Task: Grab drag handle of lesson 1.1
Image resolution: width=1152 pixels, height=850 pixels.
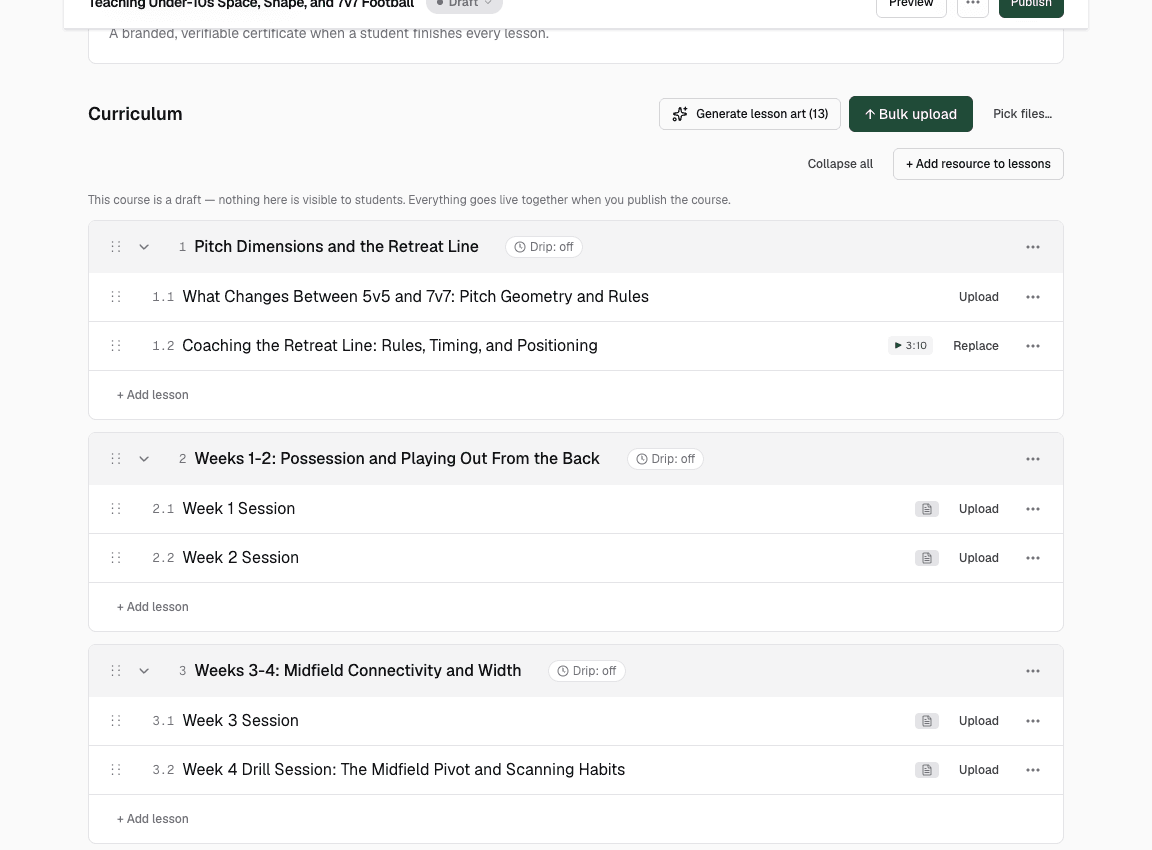Action: (x=115, y=297)
